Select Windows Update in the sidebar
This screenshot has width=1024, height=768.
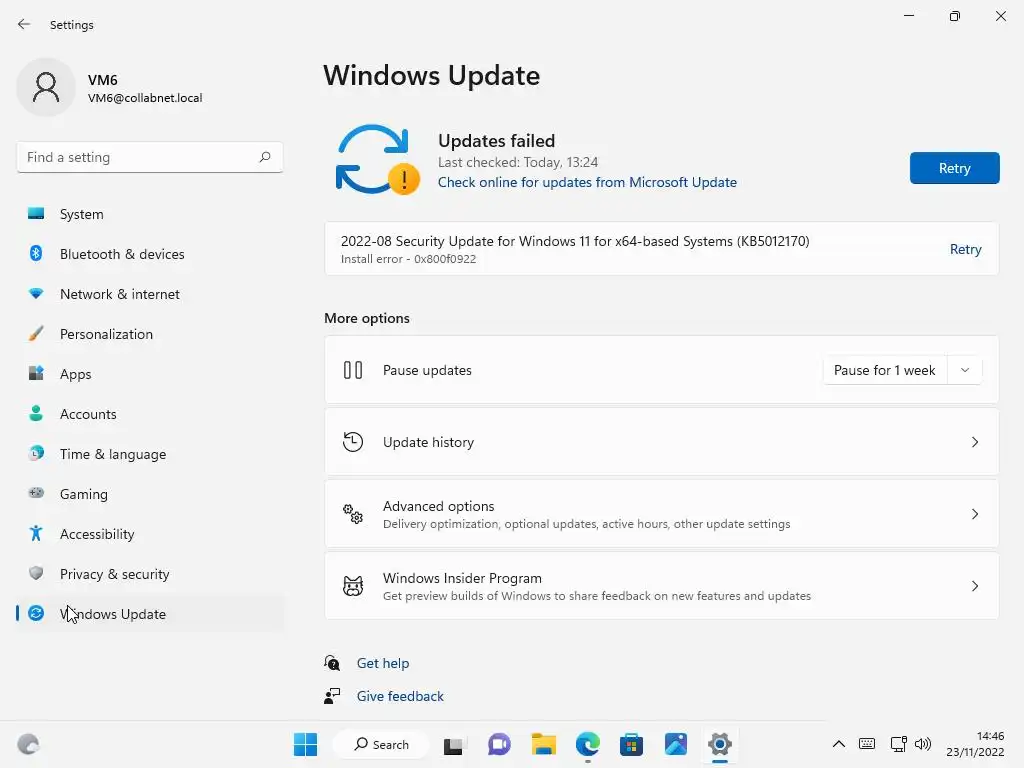[x=150, y=614]
